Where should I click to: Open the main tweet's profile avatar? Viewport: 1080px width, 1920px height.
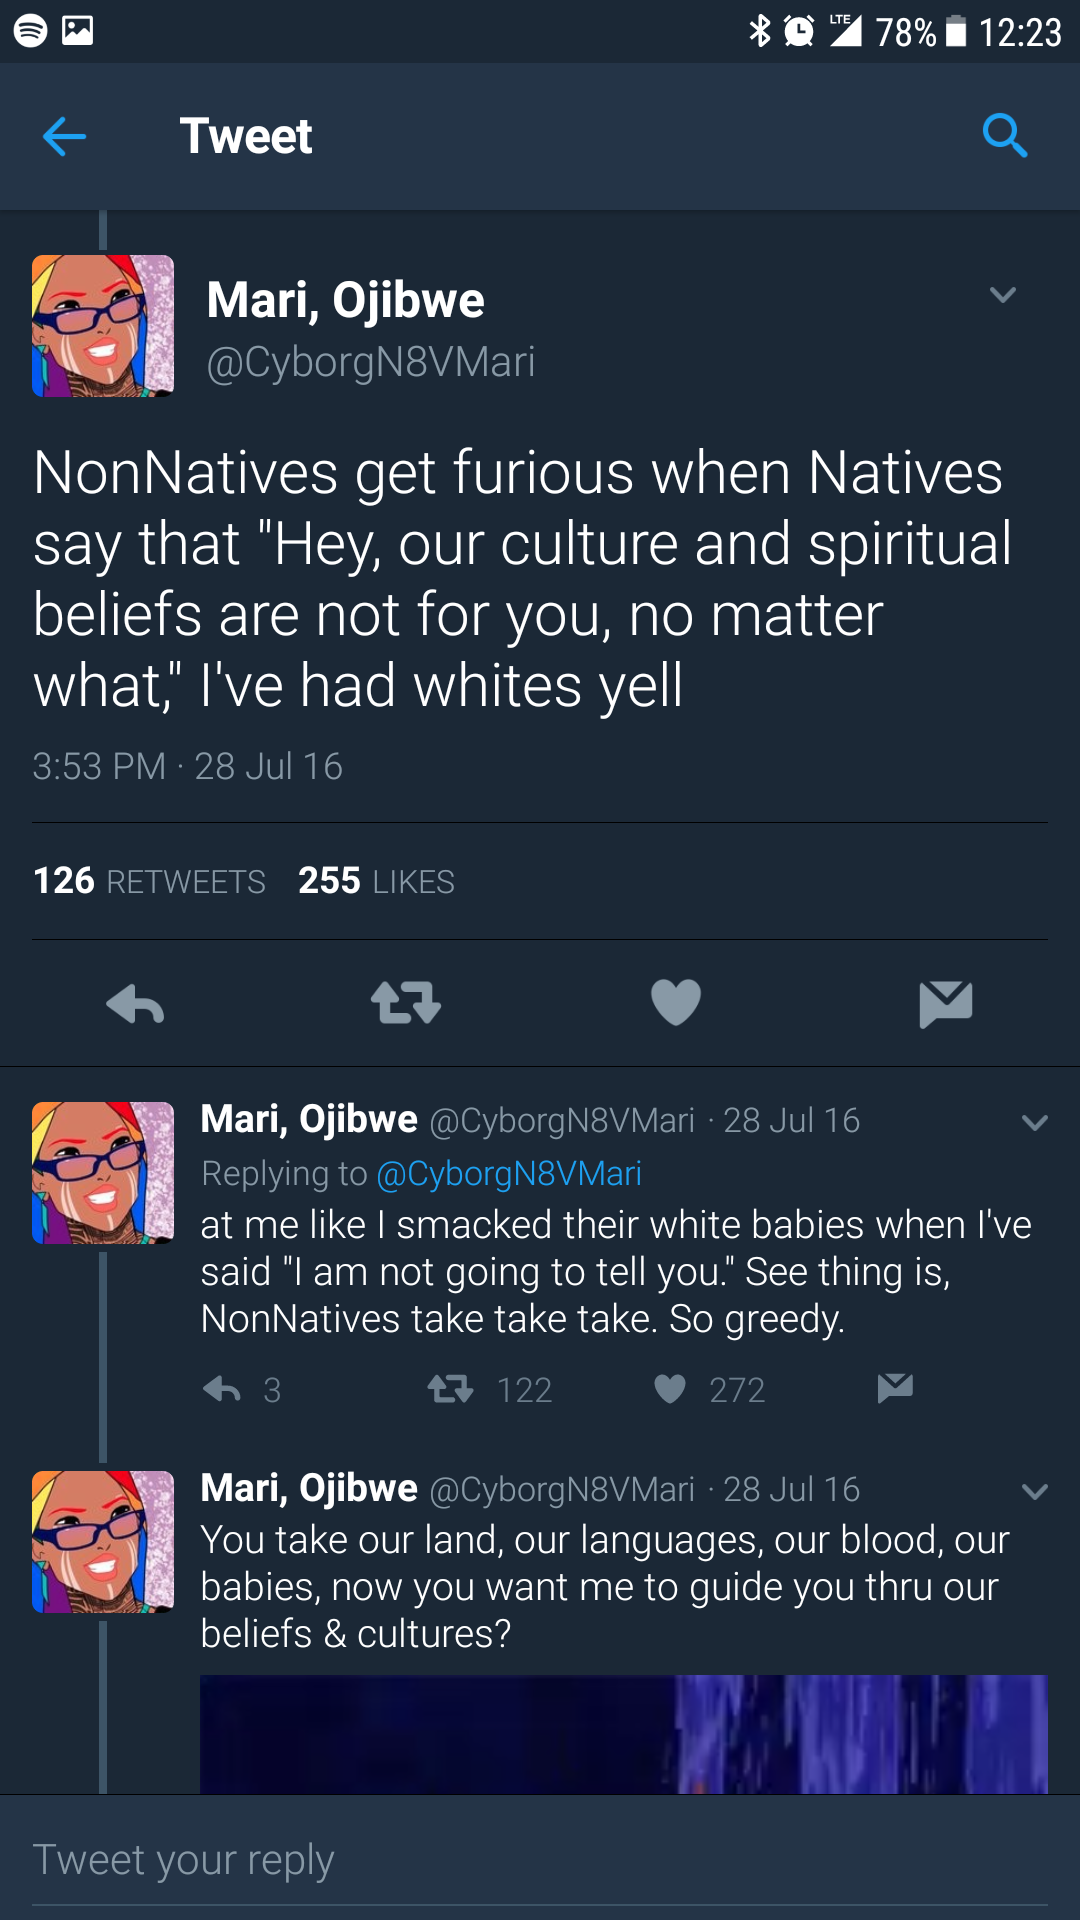click(x=103, y=326)
